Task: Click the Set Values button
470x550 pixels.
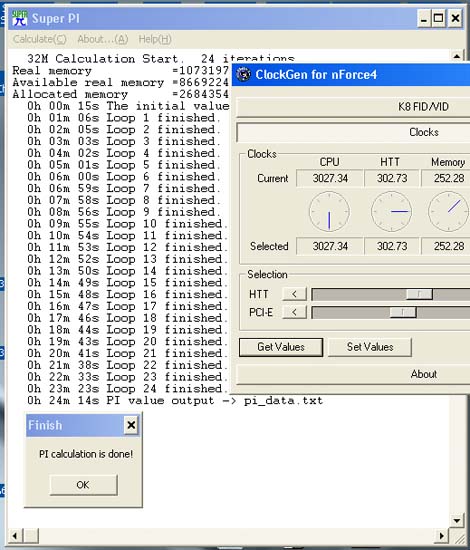Action: tap(370, 347)
